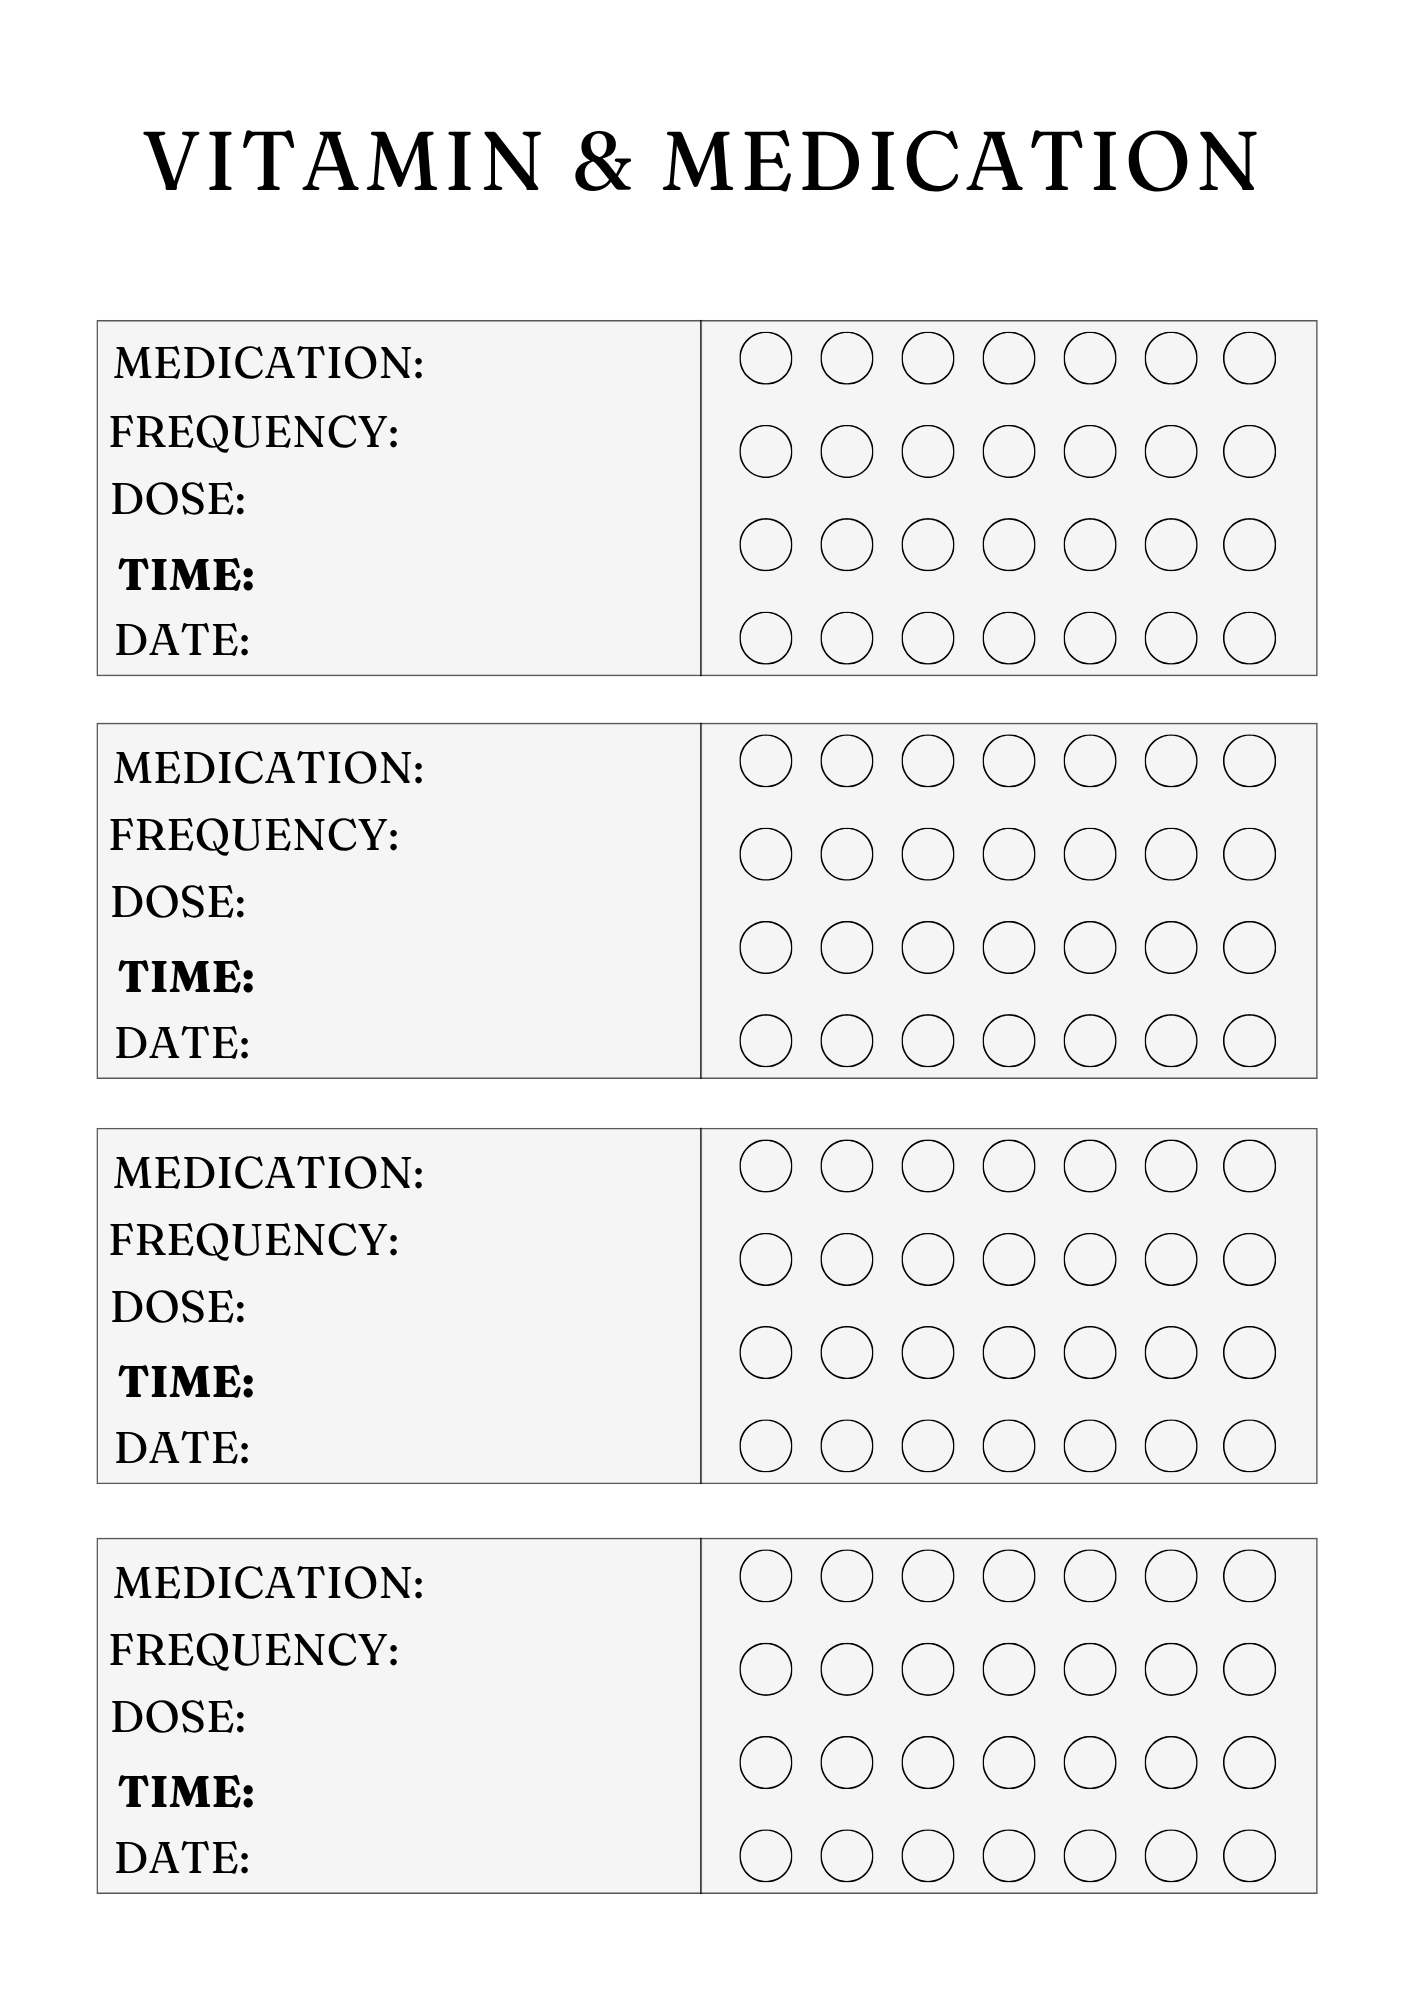Select the DOSE field in the first block
This screenshot has width=1414, height=2000.
(x=470, y=499)
